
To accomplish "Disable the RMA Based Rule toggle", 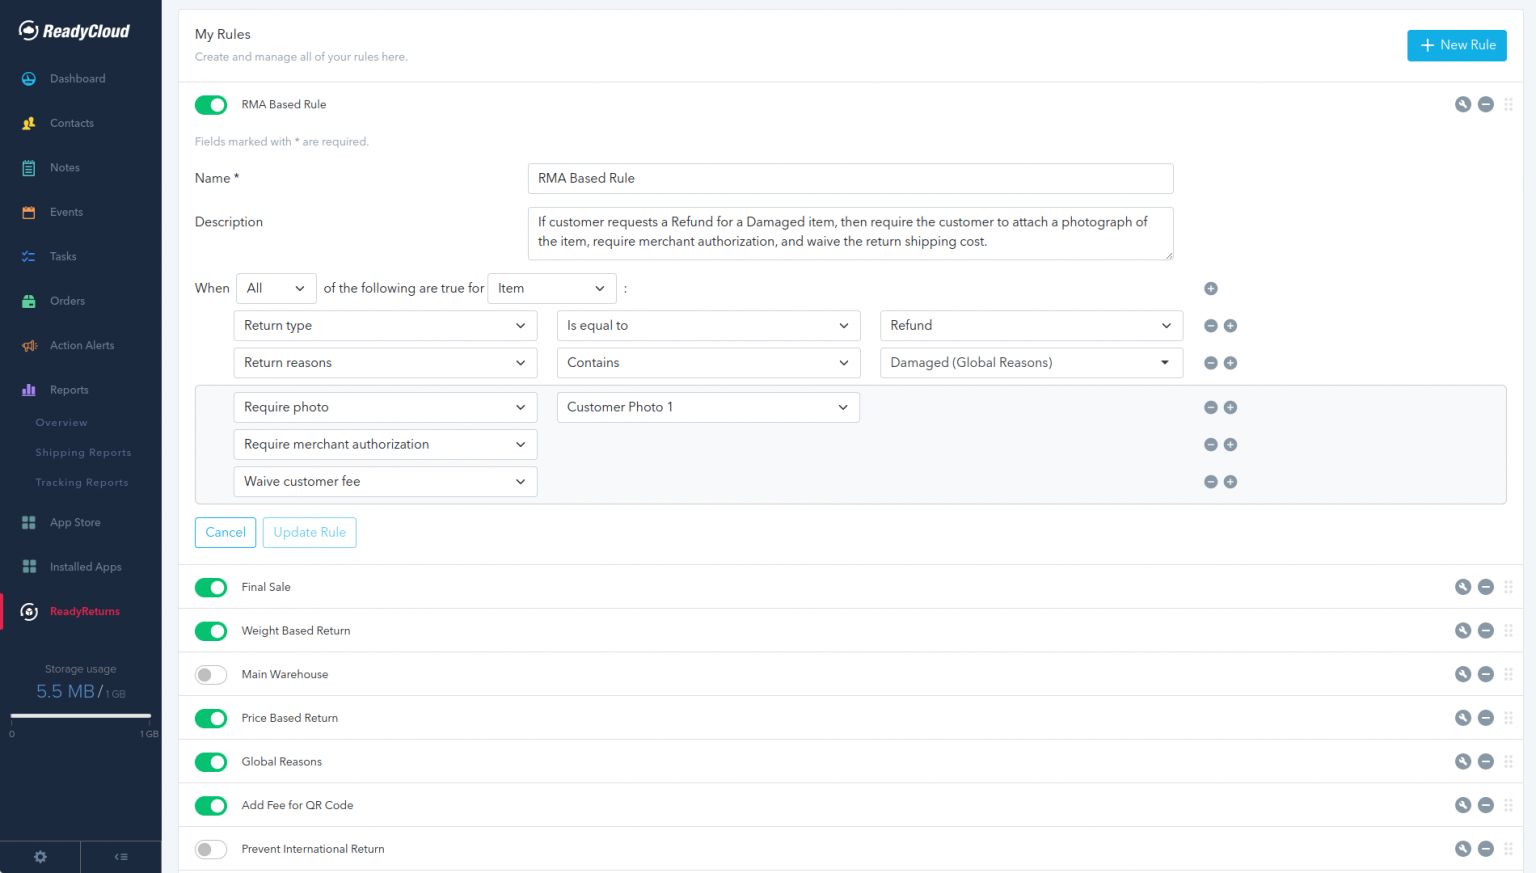I will point(211,105).
